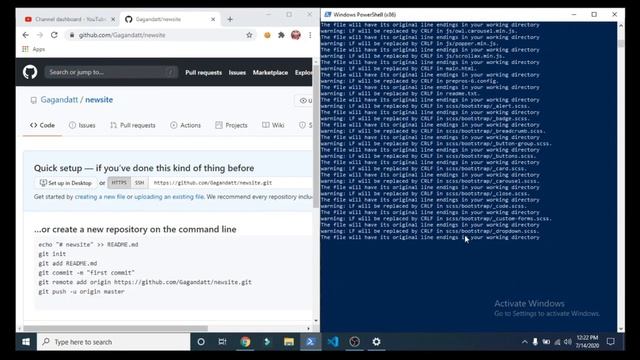Select the Wiki repository tab
The height and width of the screenshot is (360, 640).
coord(273,125)
